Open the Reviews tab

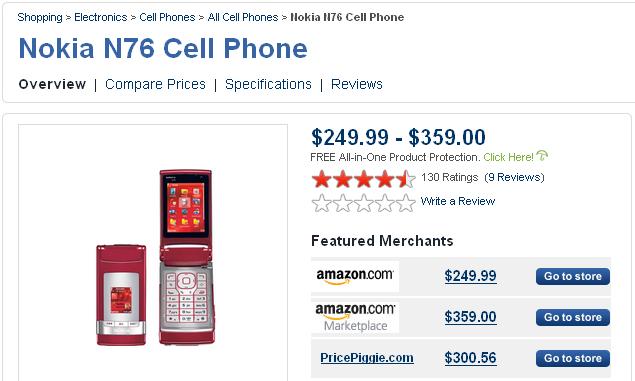point(357,84)
